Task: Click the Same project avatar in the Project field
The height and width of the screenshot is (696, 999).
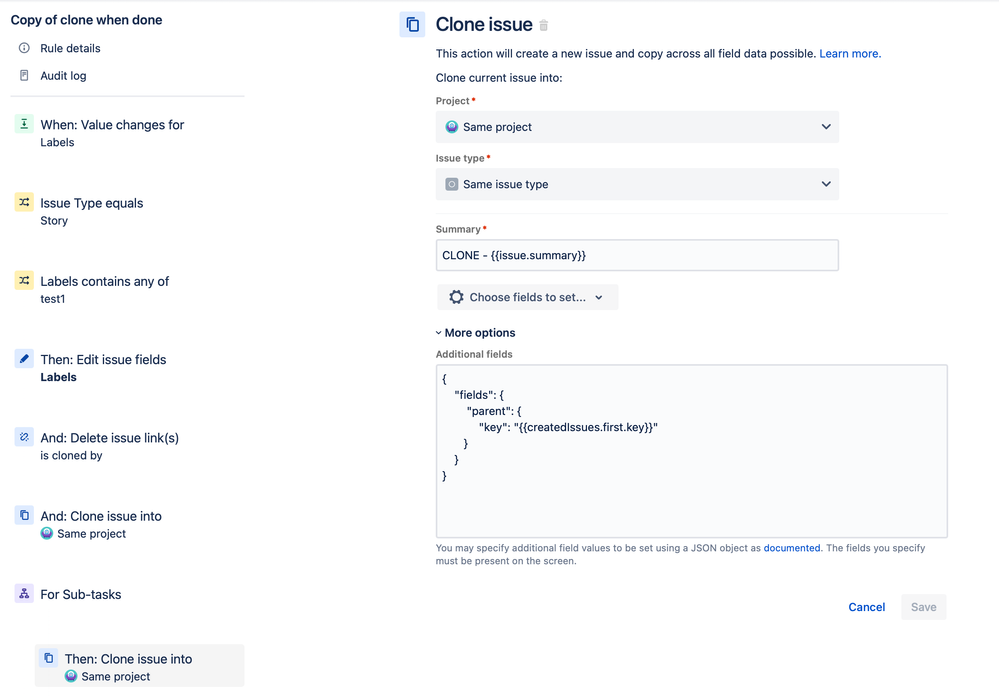Action: click(452, 127)
